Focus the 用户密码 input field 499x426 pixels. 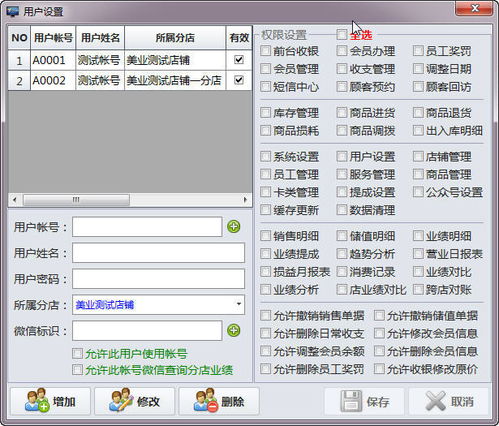158,279
